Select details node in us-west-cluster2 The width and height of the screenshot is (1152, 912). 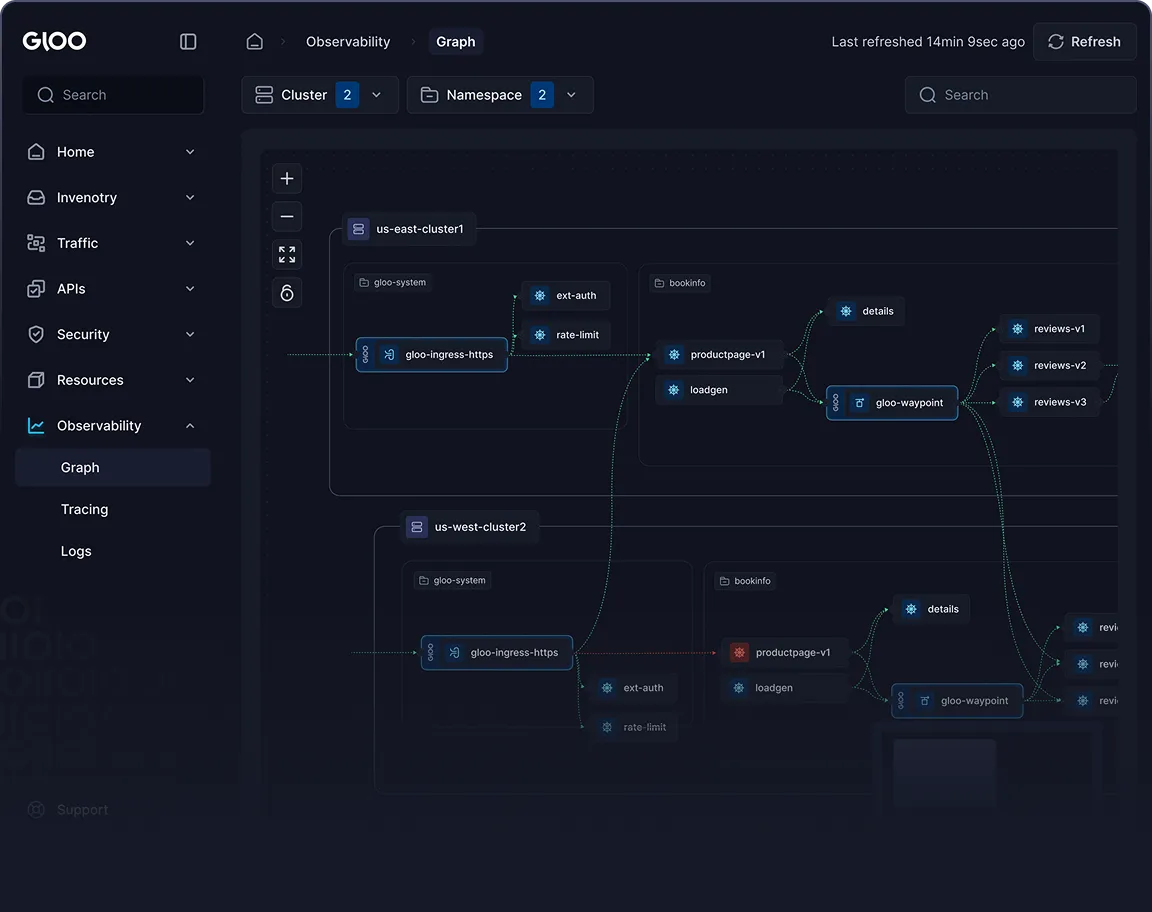[x=932, y=609]
